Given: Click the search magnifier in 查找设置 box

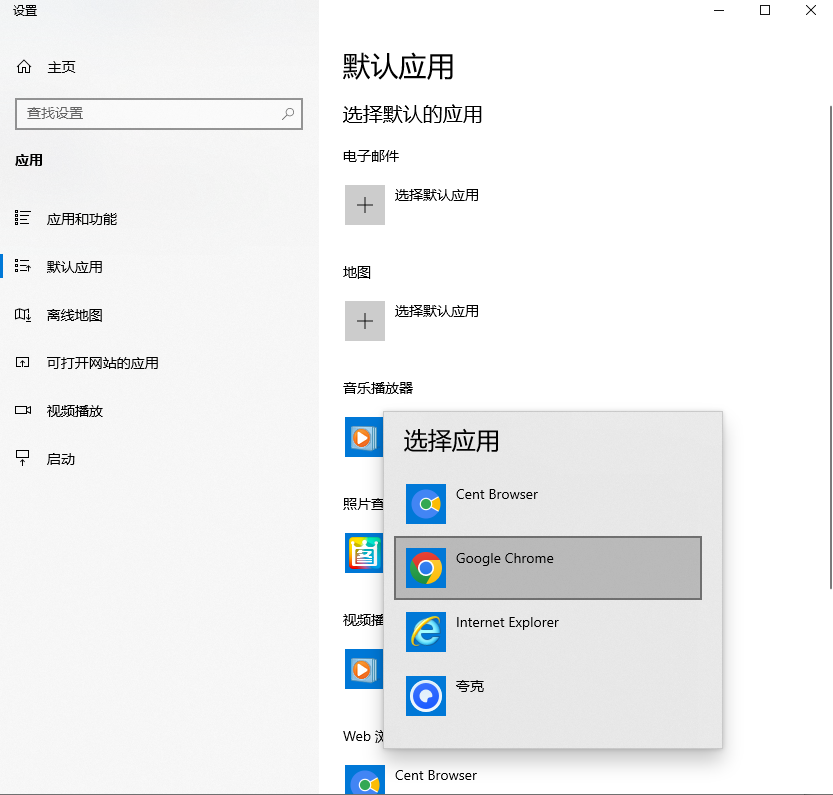Looking at the screenshot, I should coord(288,113).
